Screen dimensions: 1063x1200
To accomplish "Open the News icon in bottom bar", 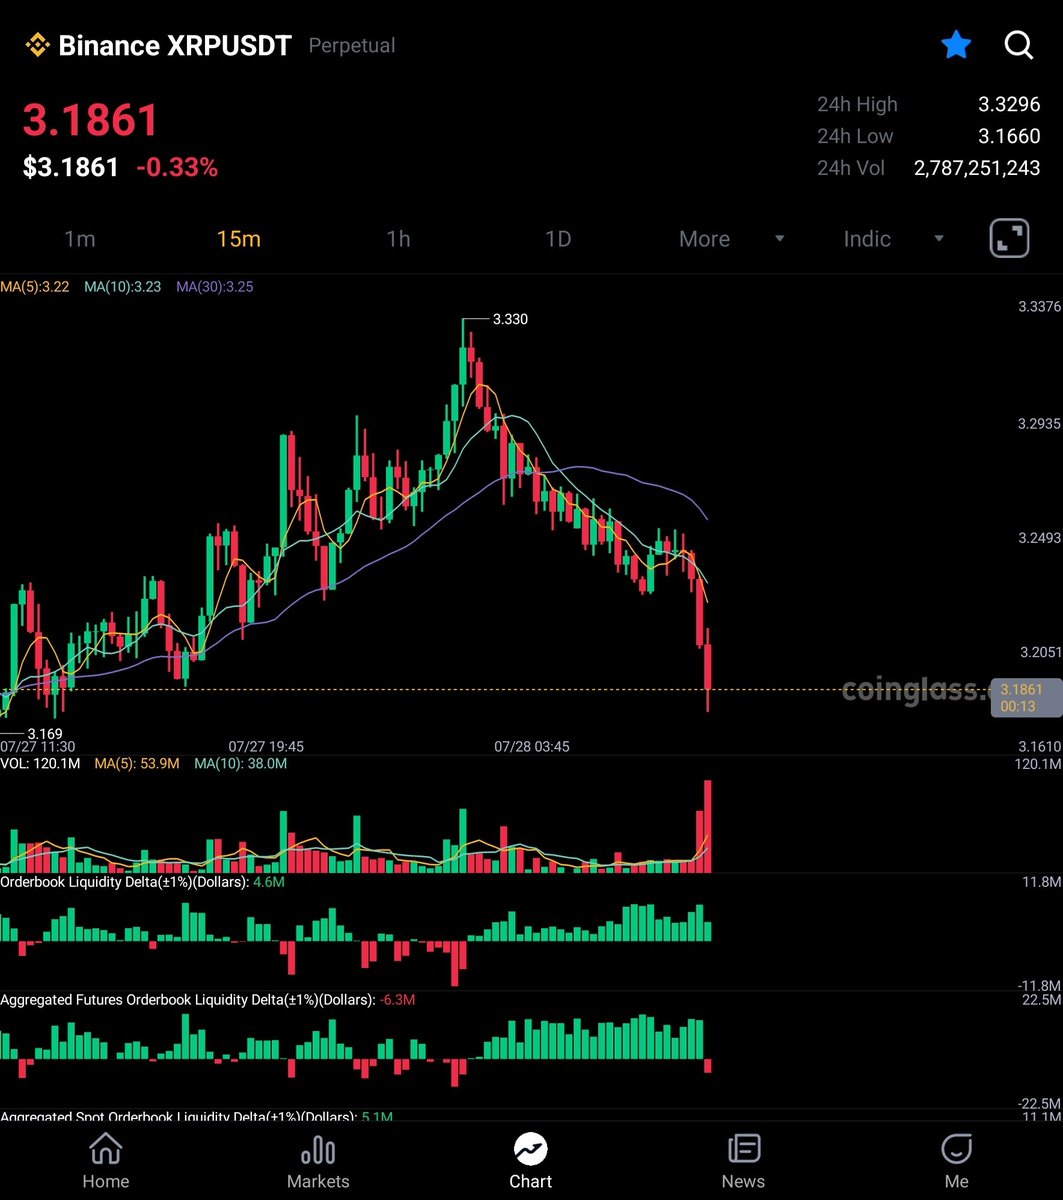I will tap(743, 1148).
